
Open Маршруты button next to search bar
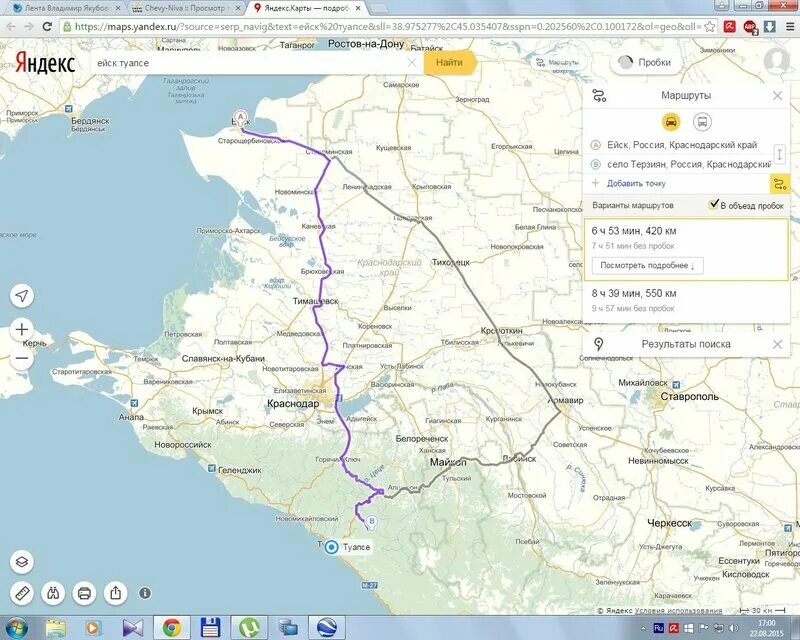pyautogui.click(x=558, y=63)
